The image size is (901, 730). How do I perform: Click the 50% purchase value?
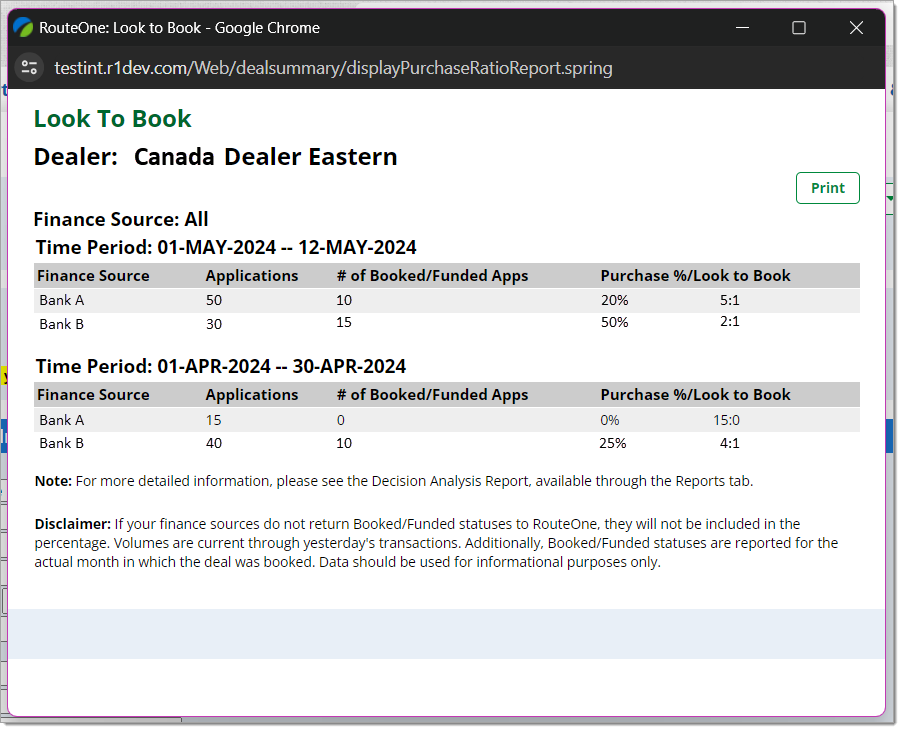(x=614, y=322)
